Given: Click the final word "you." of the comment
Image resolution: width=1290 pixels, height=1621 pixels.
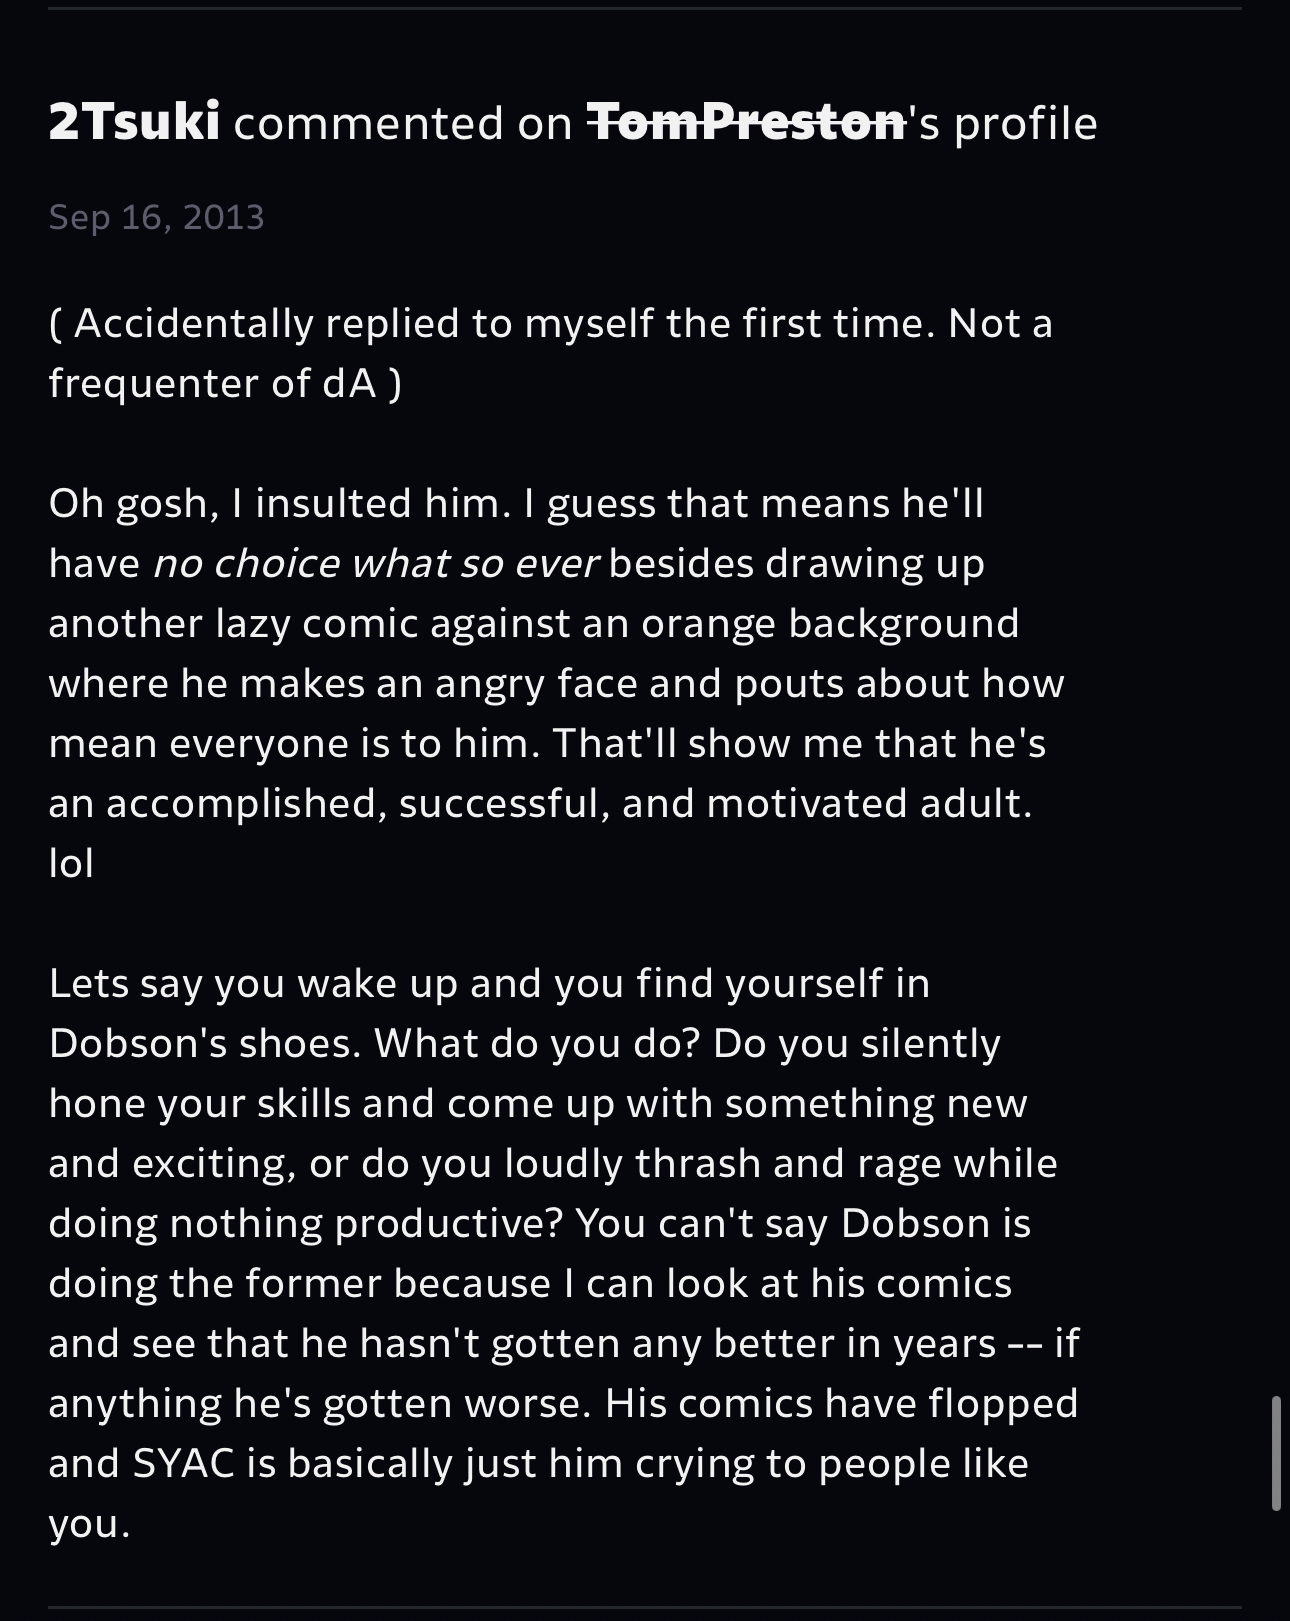Looking at the screenshot, I should [89, 1523].
